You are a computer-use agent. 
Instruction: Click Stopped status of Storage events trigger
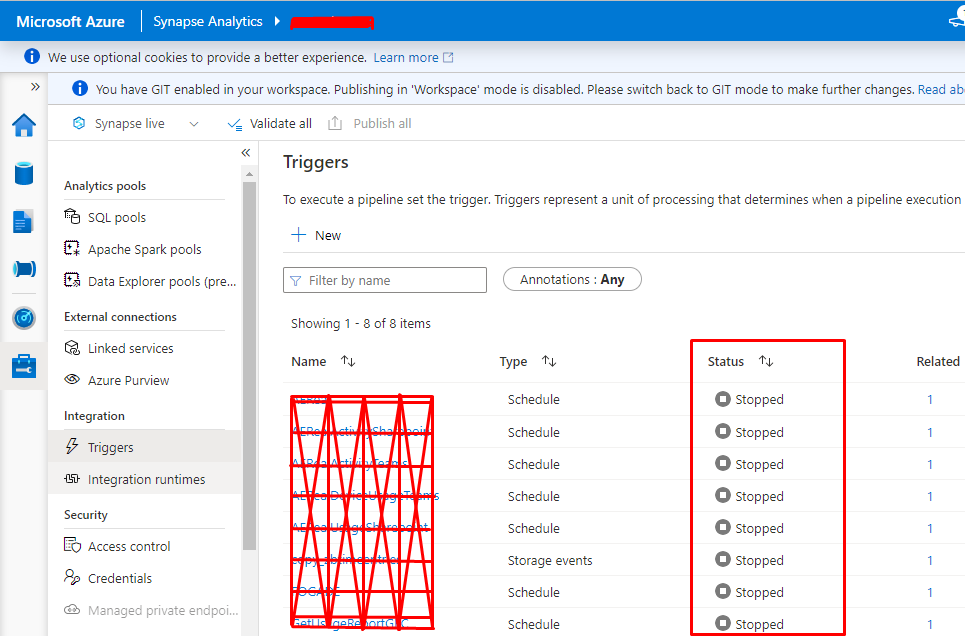click(750, 560)
